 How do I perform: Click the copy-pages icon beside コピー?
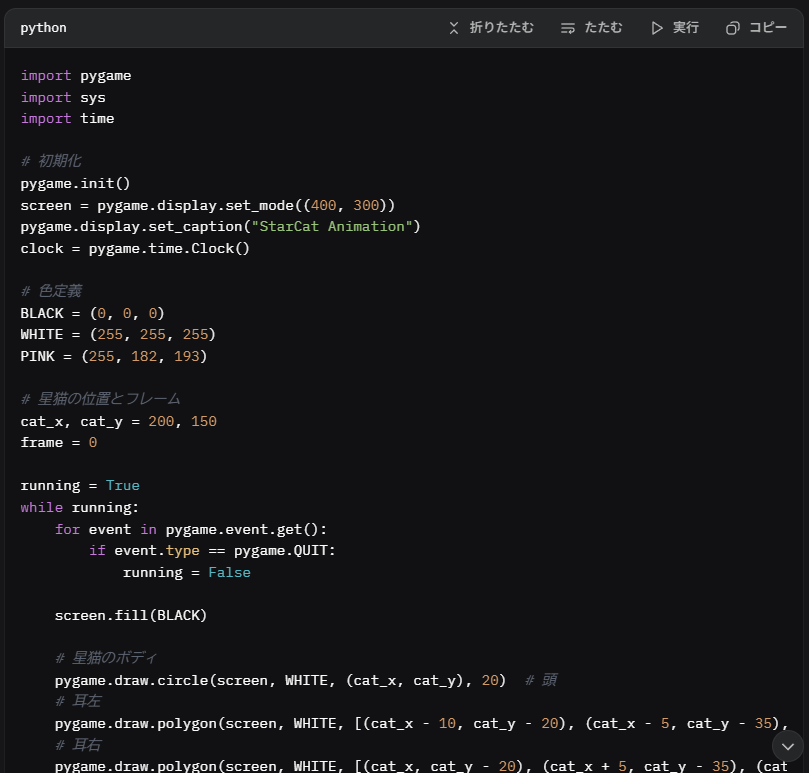[x=734, y=28]
